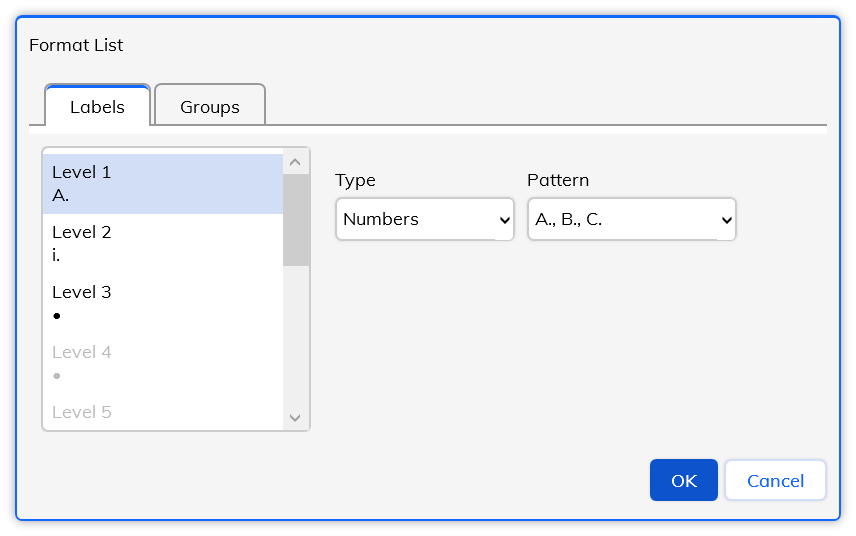Click the chevron on the Pattern select

coord(726,220)
